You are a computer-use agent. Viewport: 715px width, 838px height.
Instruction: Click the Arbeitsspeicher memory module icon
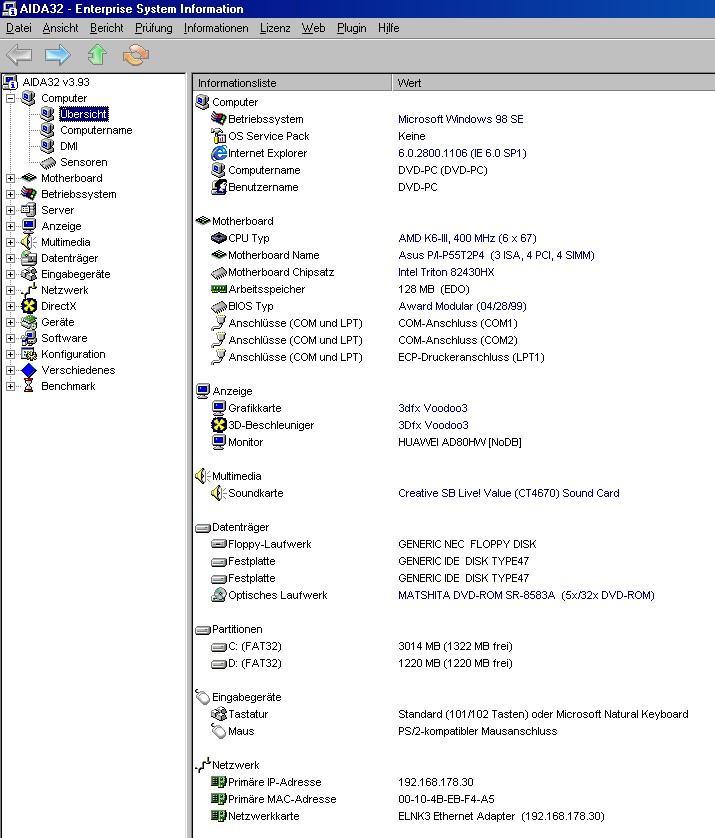(219, 289)
